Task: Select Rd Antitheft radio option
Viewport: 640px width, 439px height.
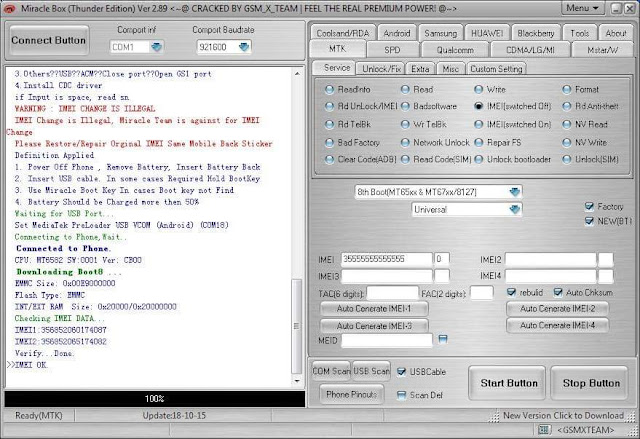Action: pyautogui.click(x=567, y=106)
